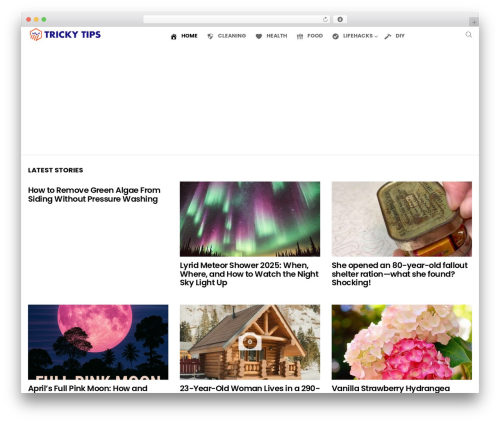
Task: Open the Green Algae From Siding article
Action: pyautogui.click(x=94, y=195)
